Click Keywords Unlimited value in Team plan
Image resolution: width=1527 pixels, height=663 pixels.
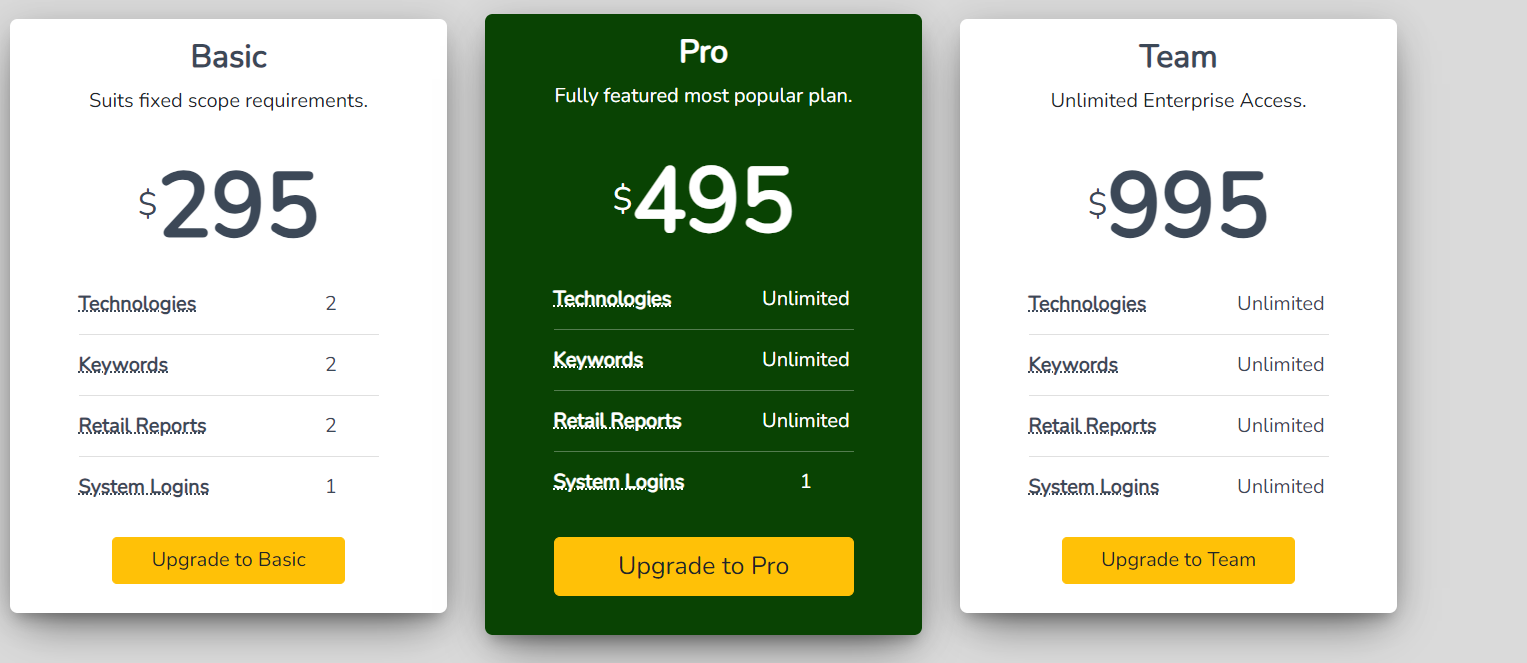1281,365
